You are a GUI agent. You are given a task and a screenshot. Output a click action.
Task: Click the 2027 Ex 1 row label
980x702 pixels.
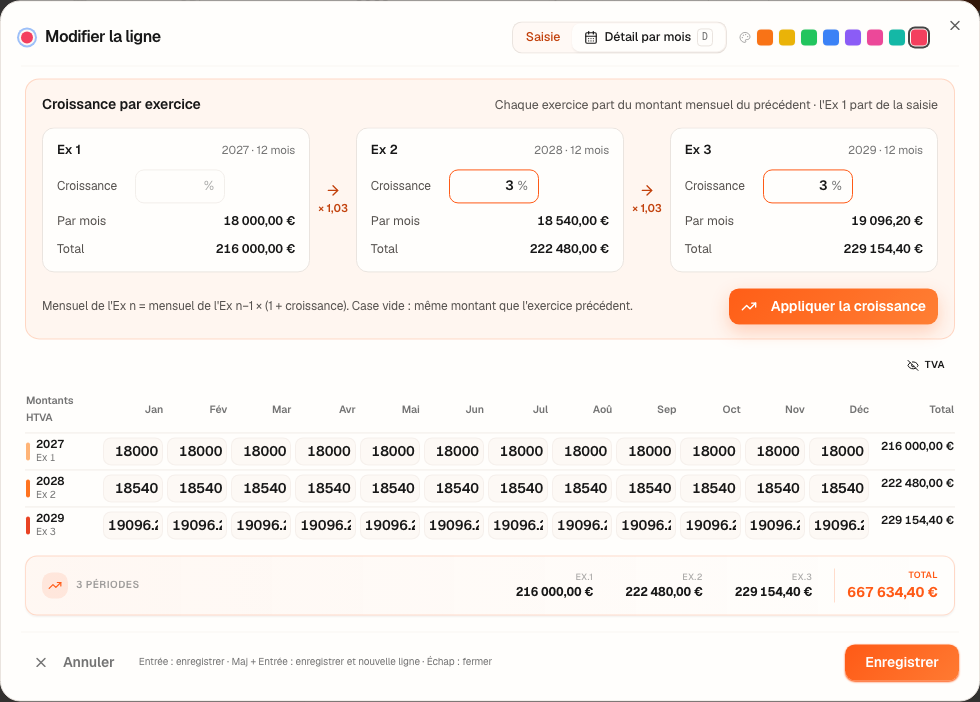(50, 451)
